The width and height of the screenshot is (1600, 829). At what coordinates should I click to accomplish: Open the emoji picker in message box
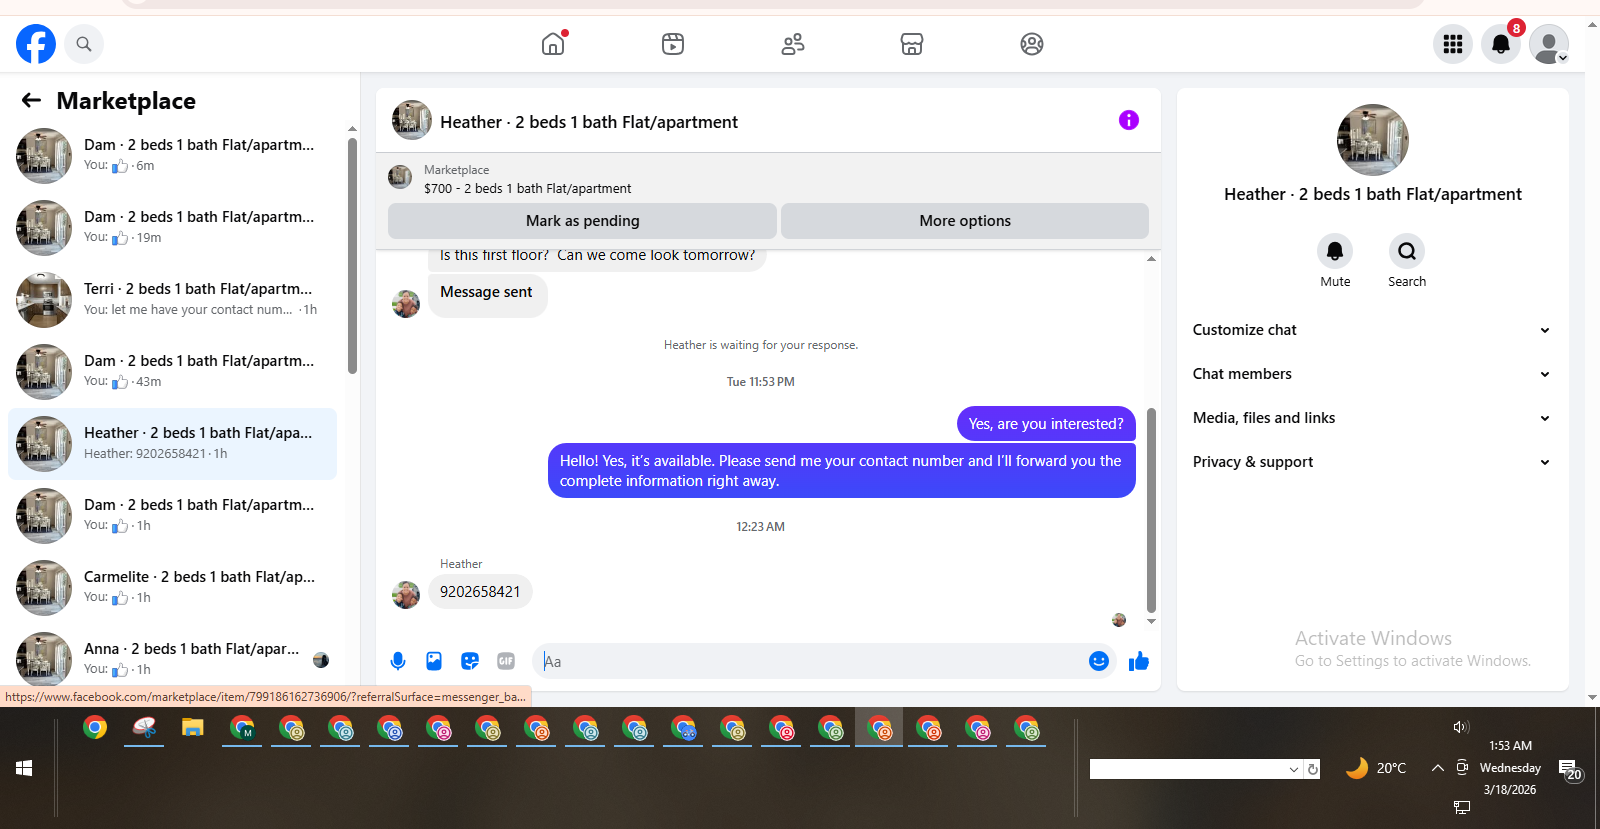pos(1099,661)
